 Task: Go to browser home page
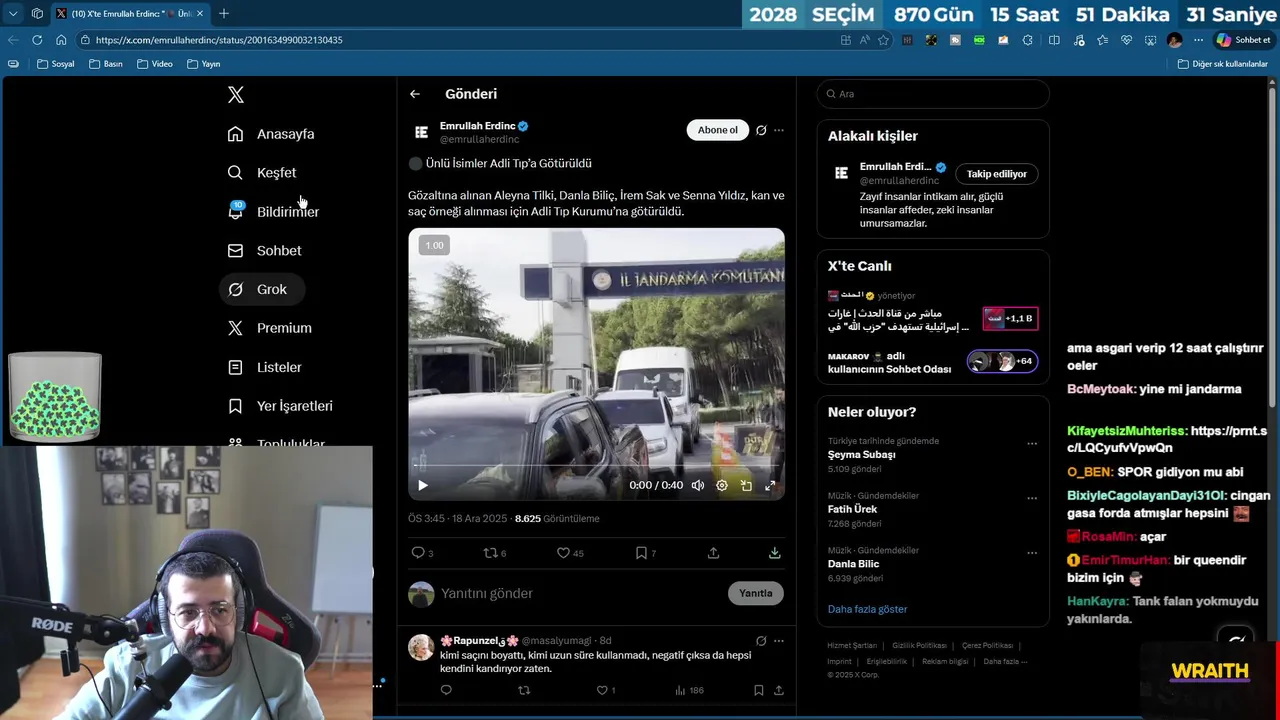(61, 40)
